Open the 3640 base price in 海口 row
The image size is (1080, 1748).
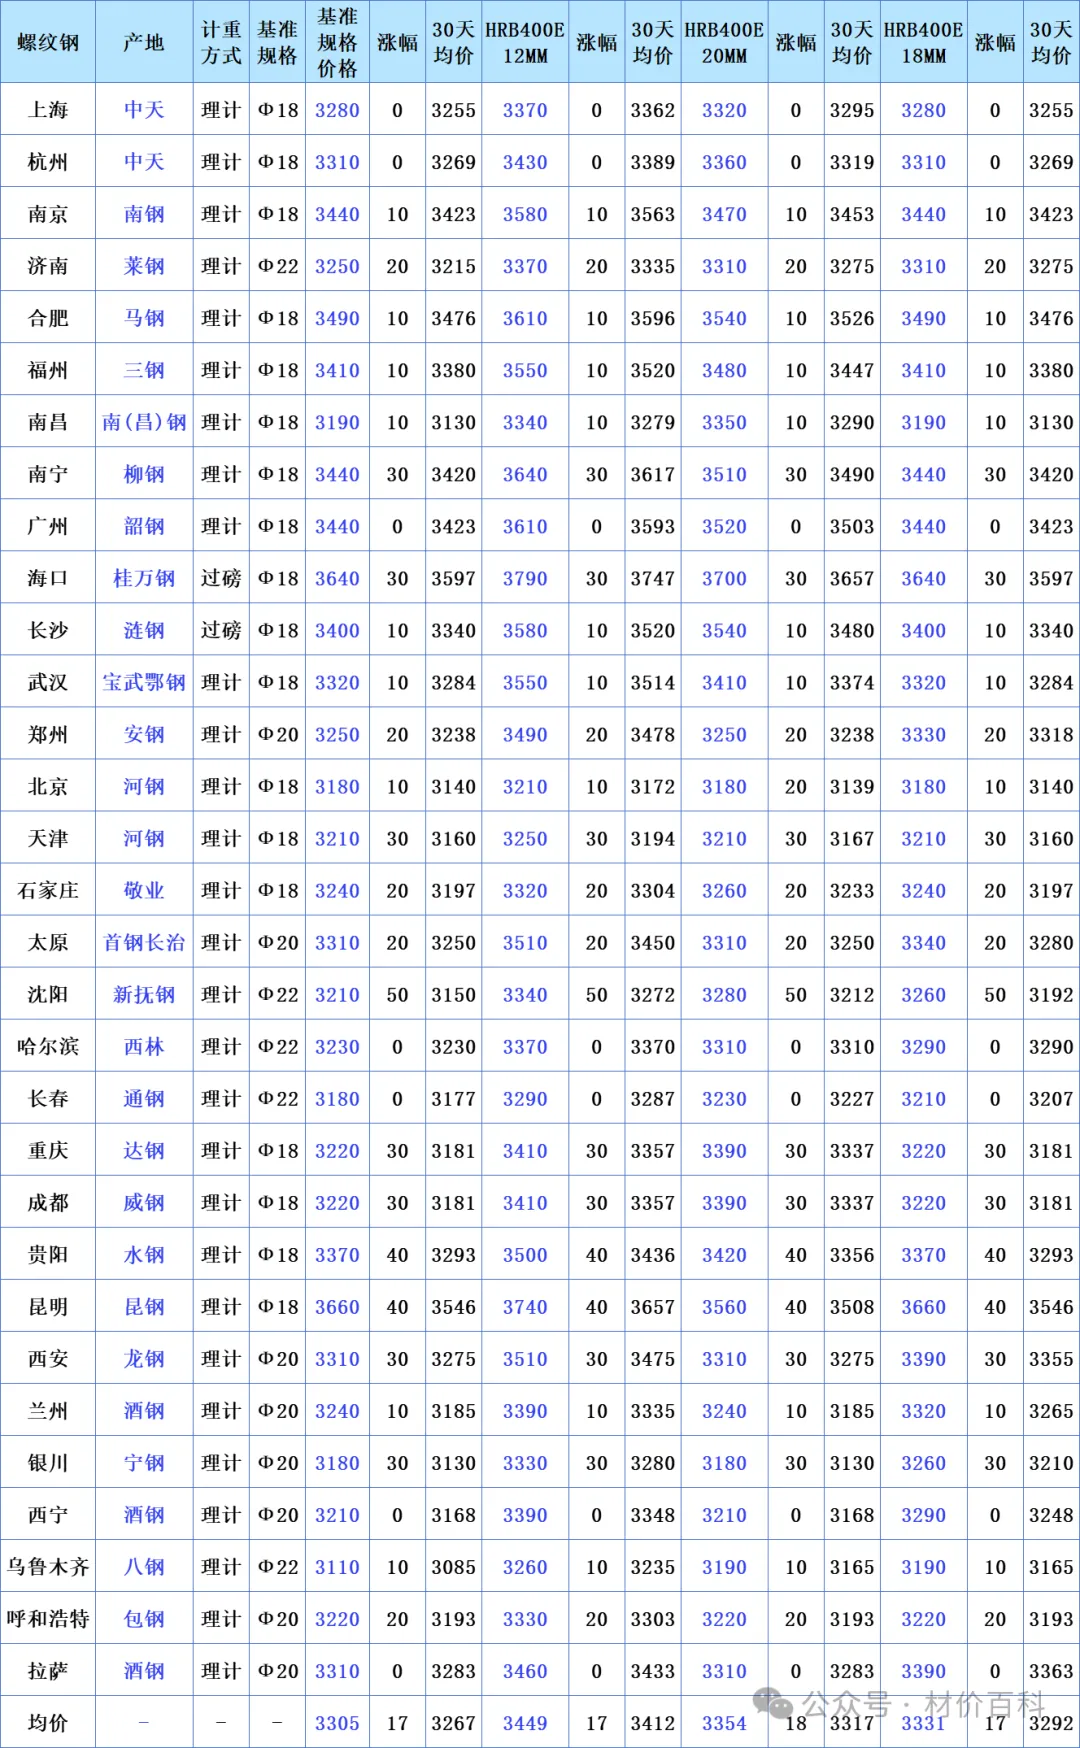(x=337, y=578)
